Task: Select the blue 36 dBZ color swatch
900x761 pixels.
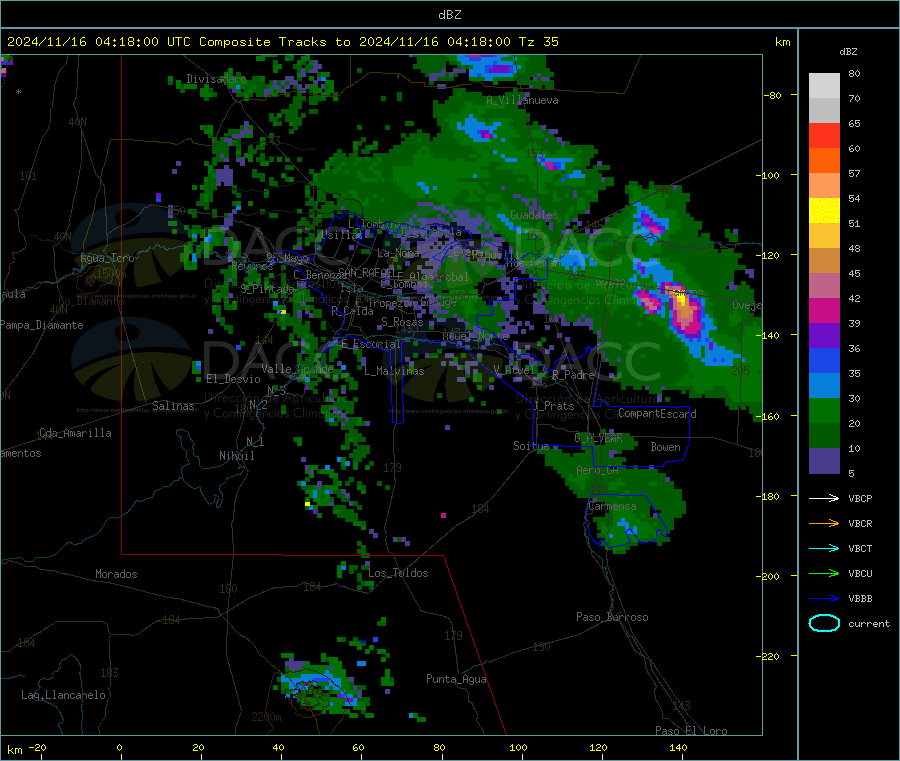Action: [x=824, y=360]
